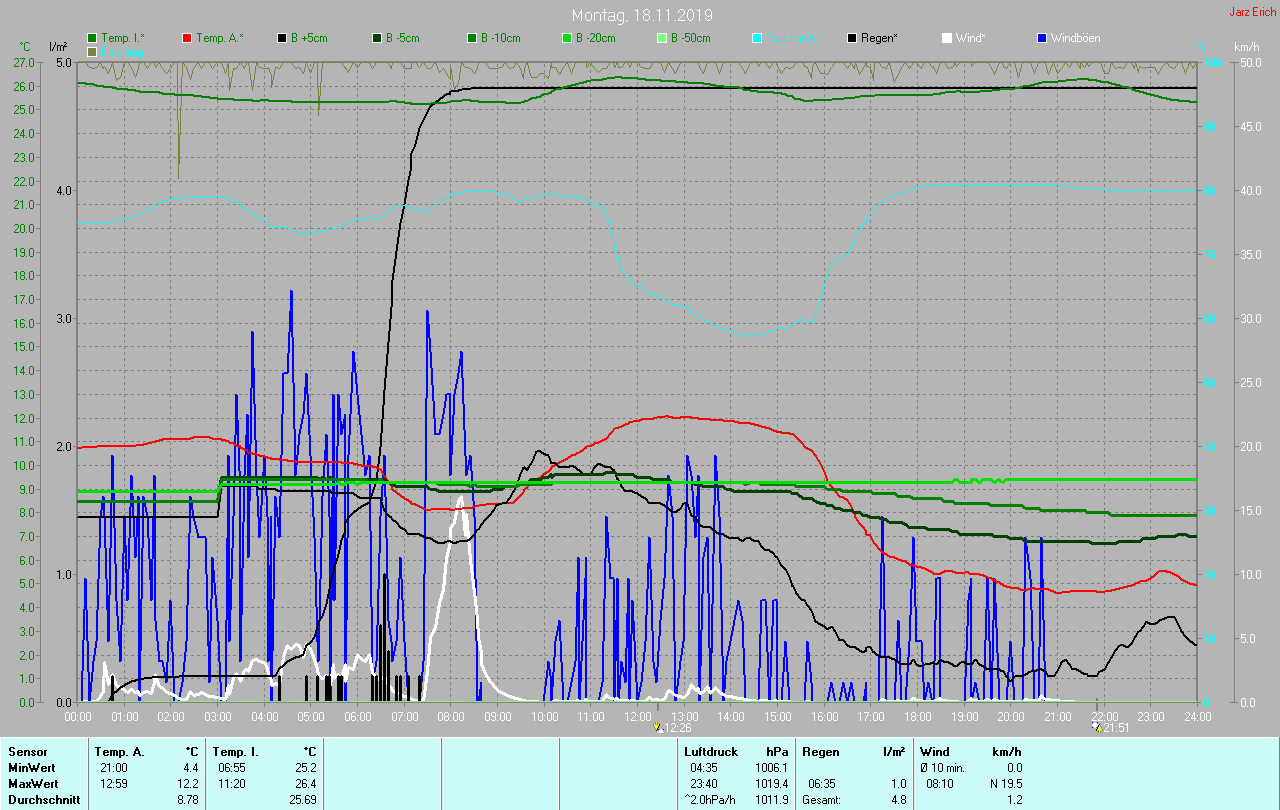Click the olive legend square below Temp. I.
The image size is (1280, 810).
pyautogui.click(x=92, y=51)
